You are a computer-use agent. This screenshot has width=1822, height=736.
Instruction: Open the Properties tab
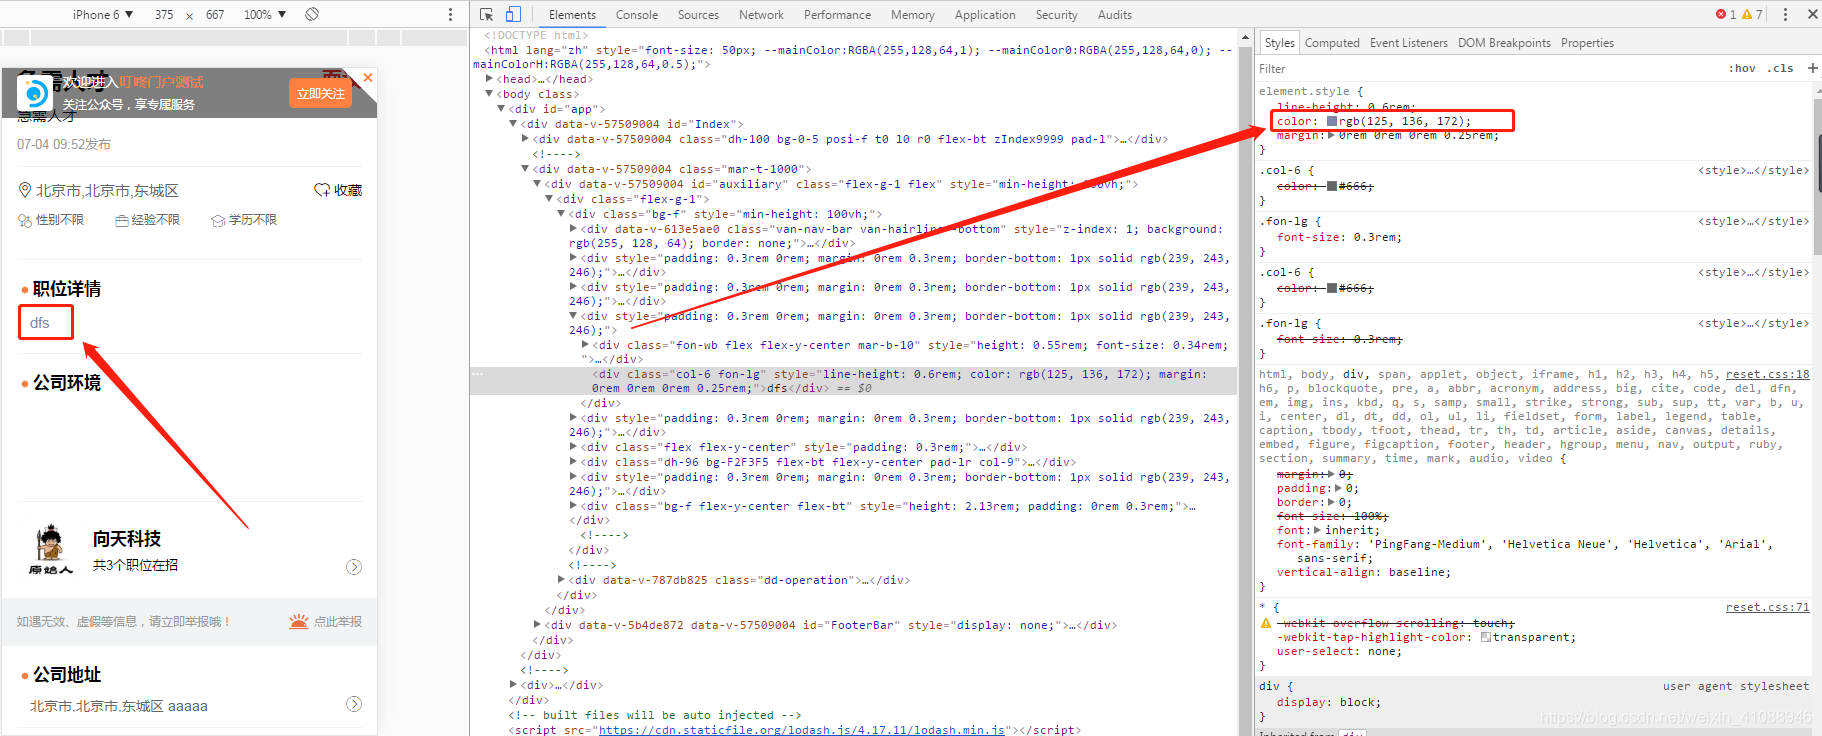point(1587,43)
